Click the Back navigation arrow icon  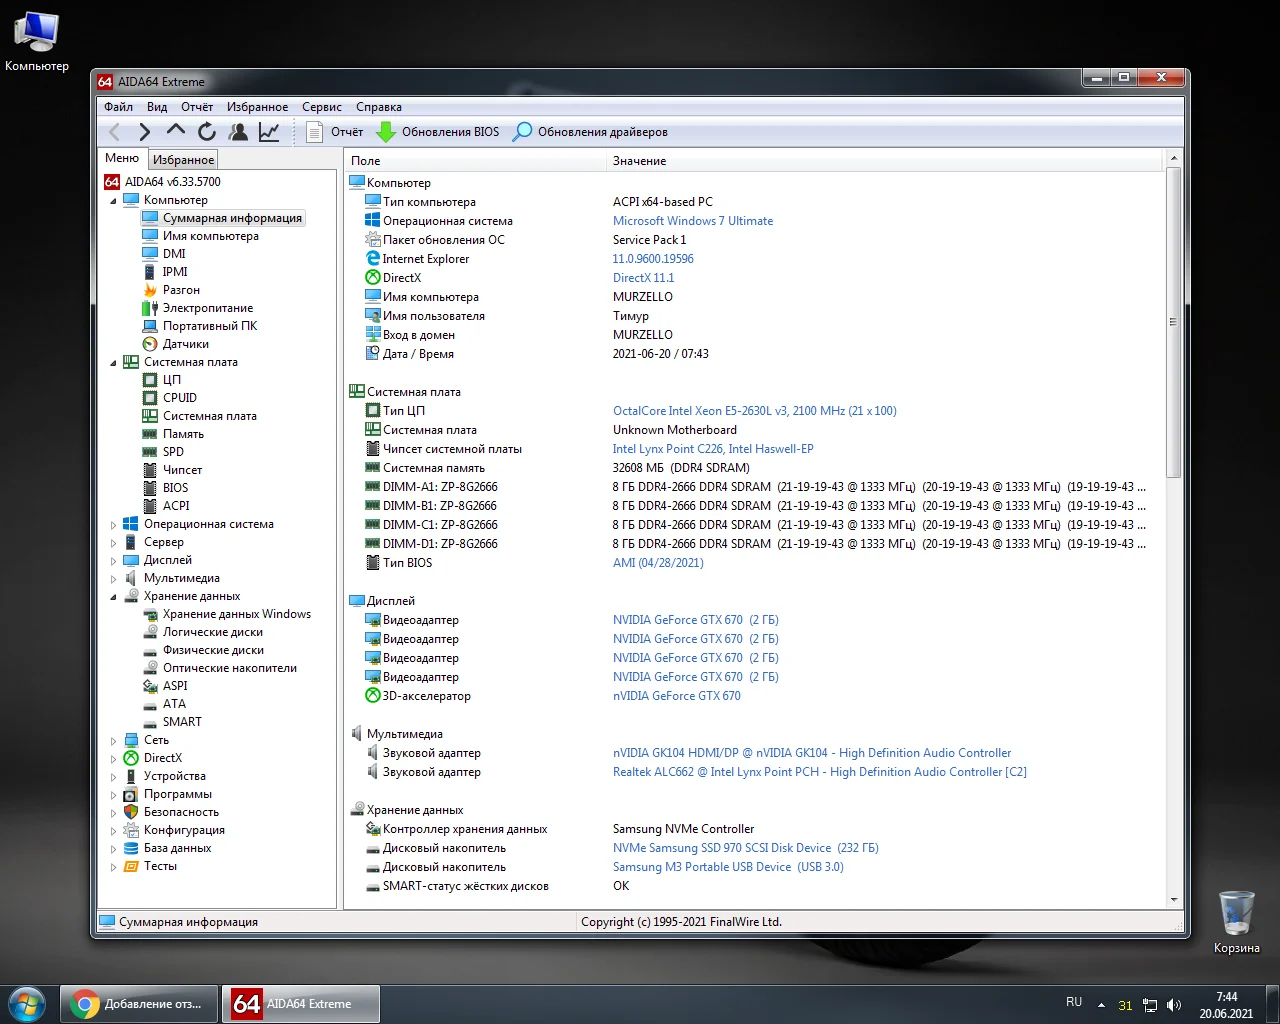pyautogui.click(x=114, y=132)
